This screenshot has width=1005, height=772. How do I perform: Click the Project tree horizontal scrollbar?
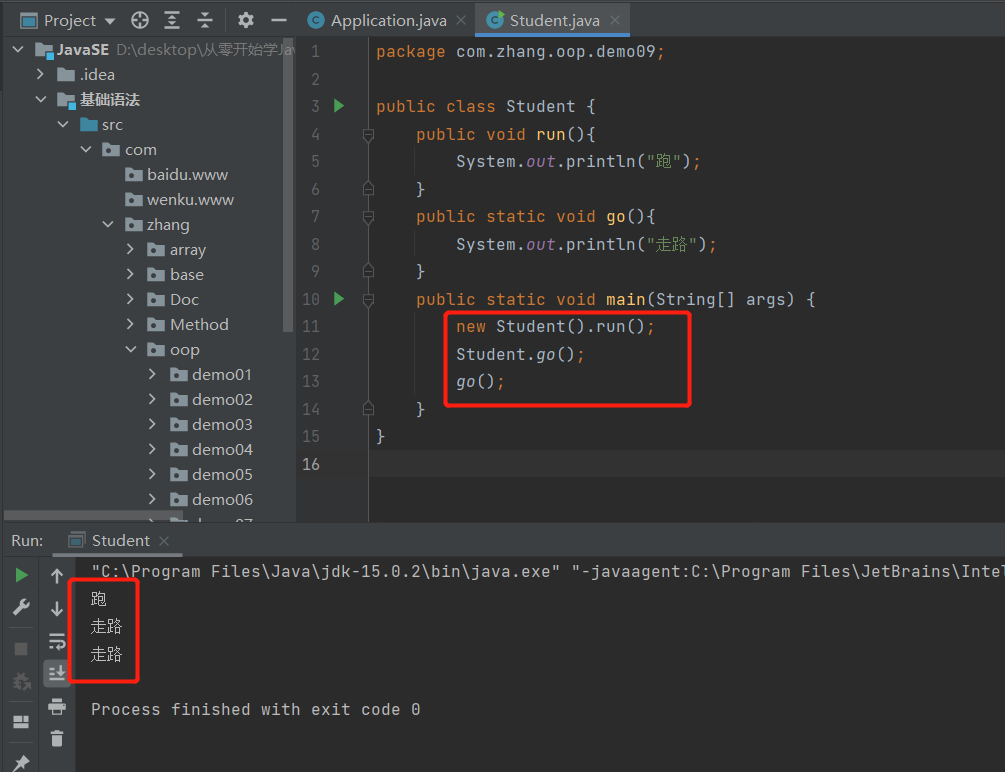[94, 516]
